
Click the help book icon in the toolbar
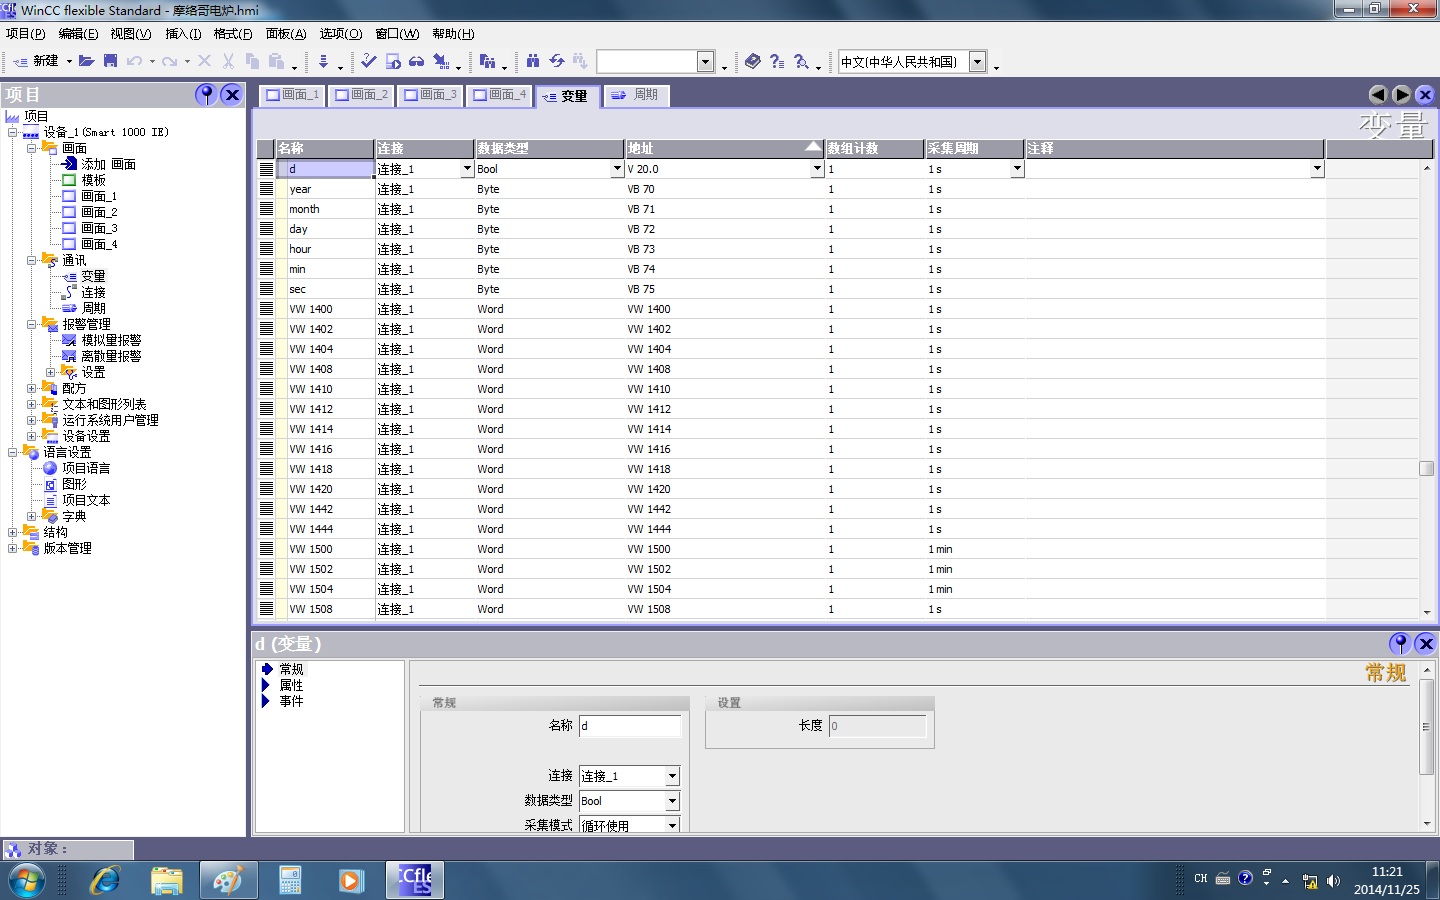[753, 62]
